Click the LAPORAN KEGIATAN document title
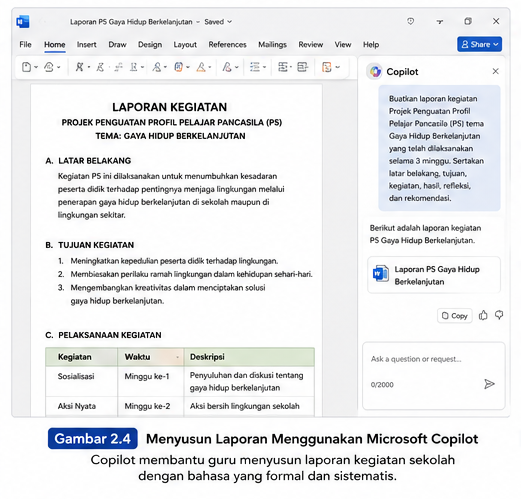Screen dimensions: 521x499 pyautogui.click(x=170, y=107)
